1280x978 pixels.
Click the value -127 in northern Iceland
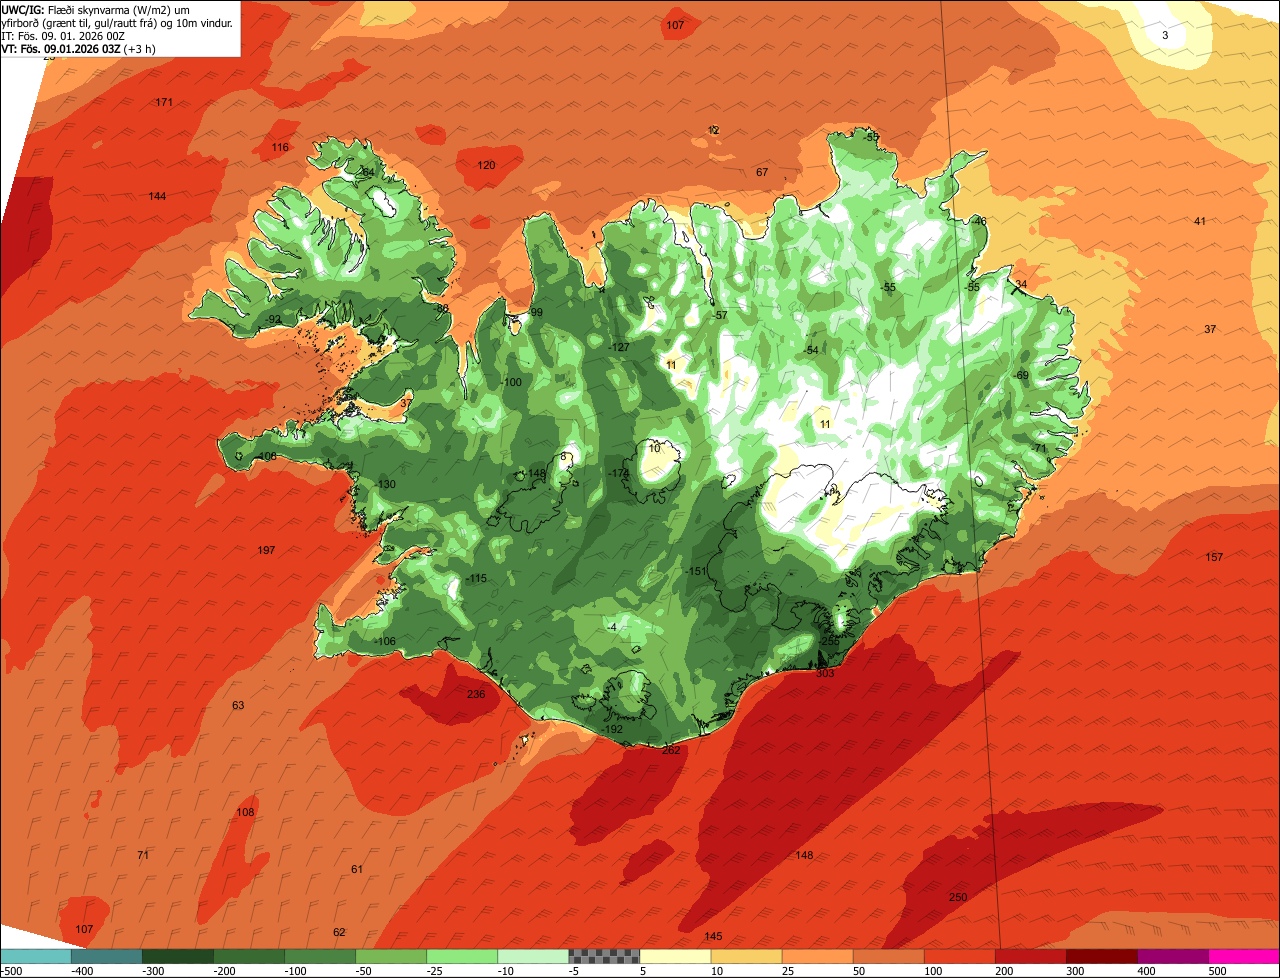point(620,348)
